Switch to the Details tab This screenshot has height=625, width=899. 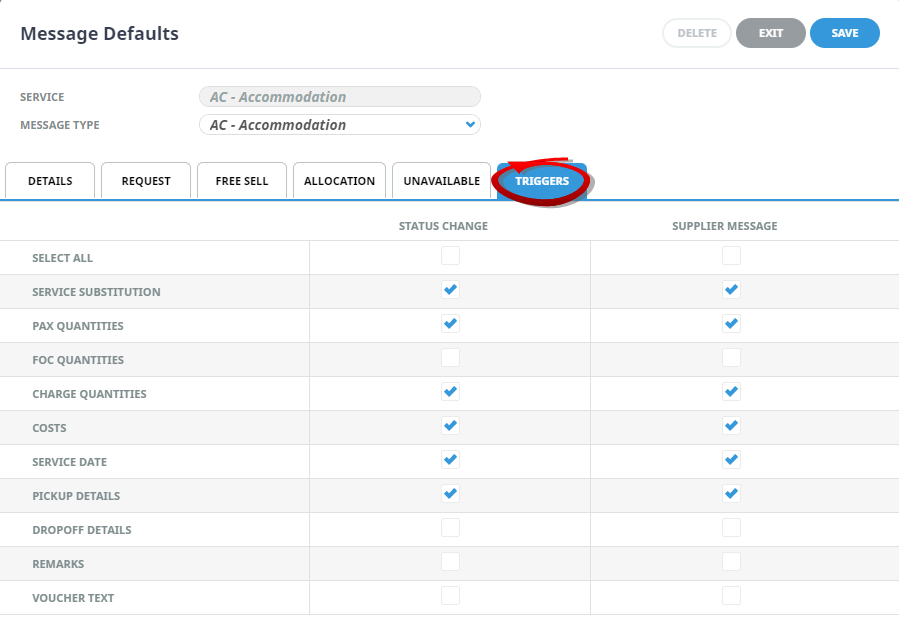click(x=50, y=181)
